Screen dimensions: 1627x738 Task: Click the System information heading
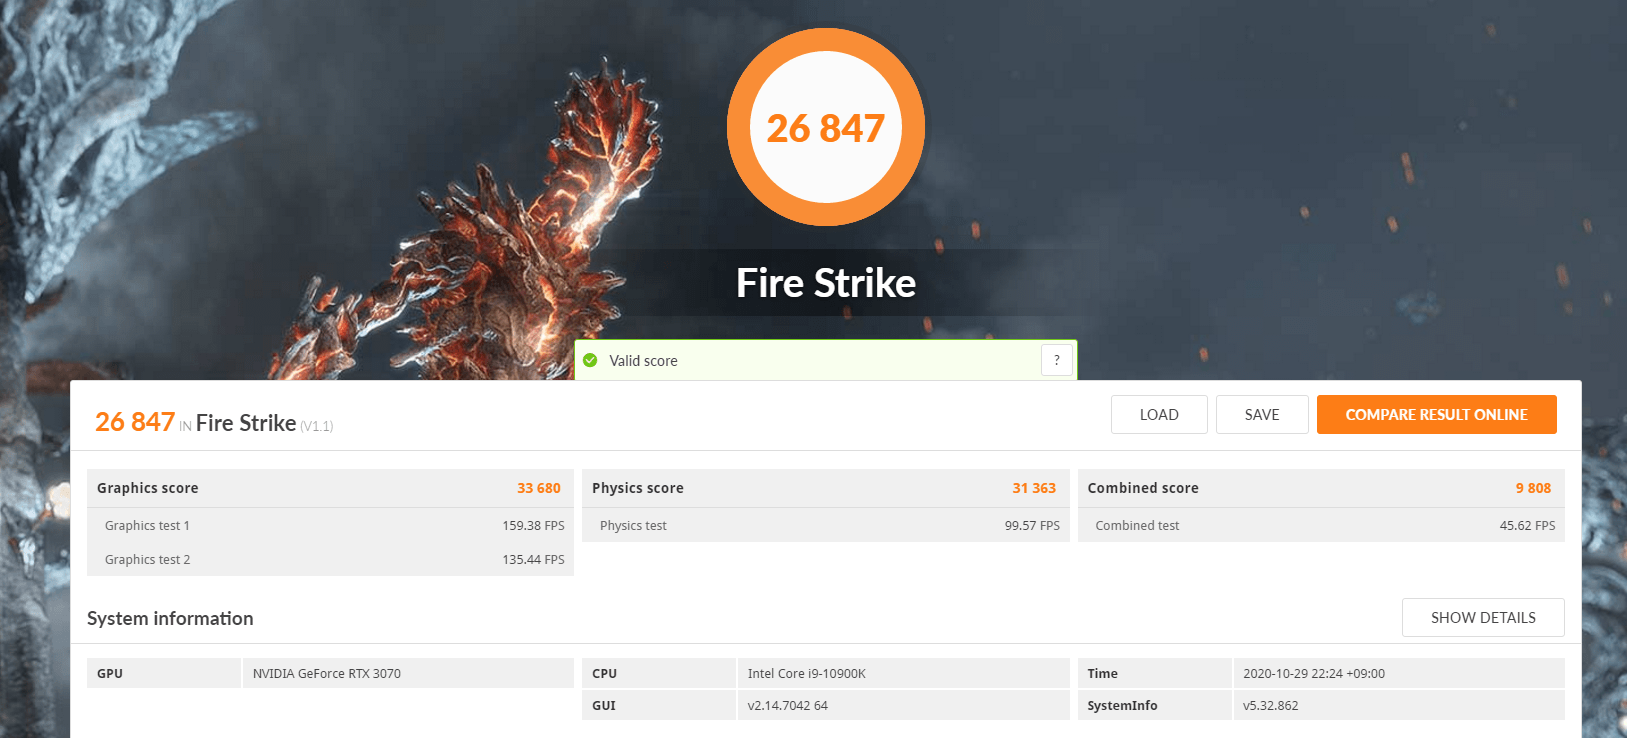[170, 618]
